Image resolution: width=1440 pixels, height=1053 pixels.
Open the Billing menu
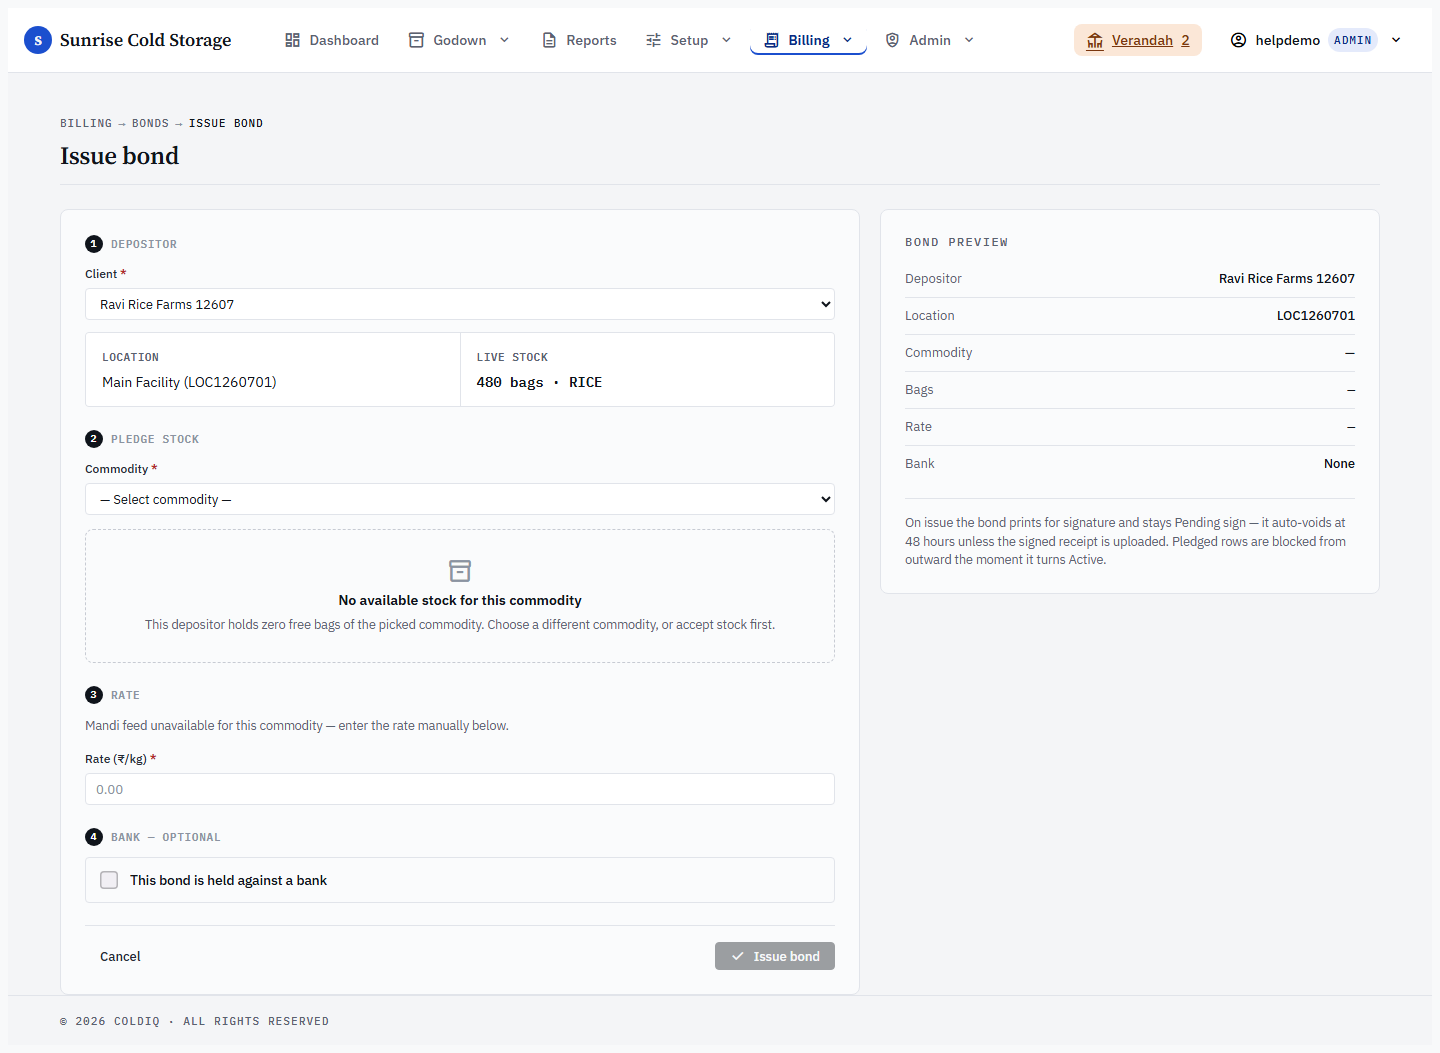point(808,40)
